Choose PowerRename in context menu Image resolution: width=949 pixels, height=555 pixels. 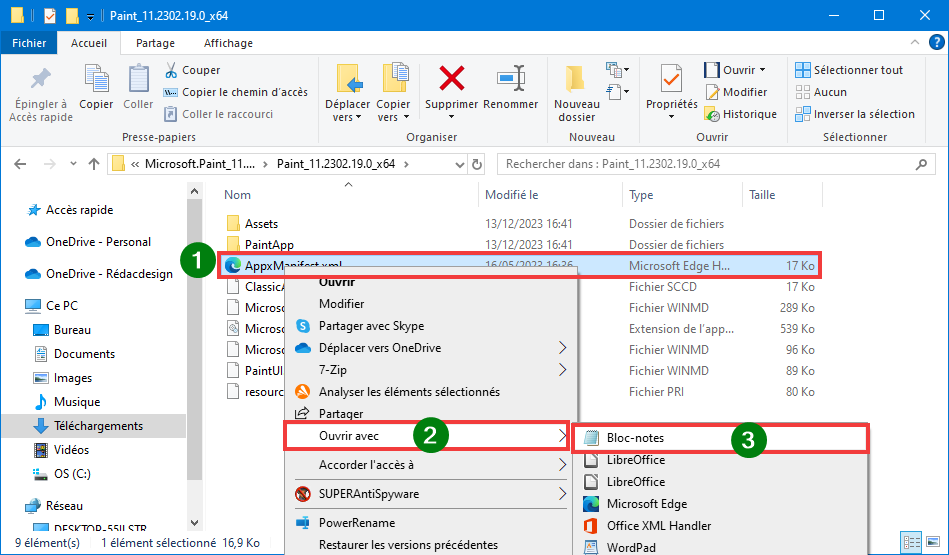(356, 522)
